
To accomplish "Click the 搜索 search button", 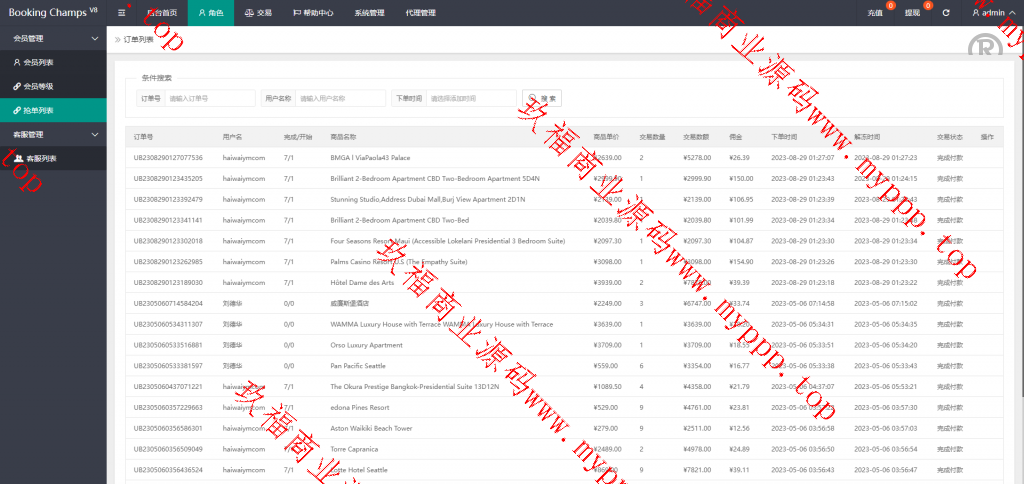I will [x=544, y=98].
